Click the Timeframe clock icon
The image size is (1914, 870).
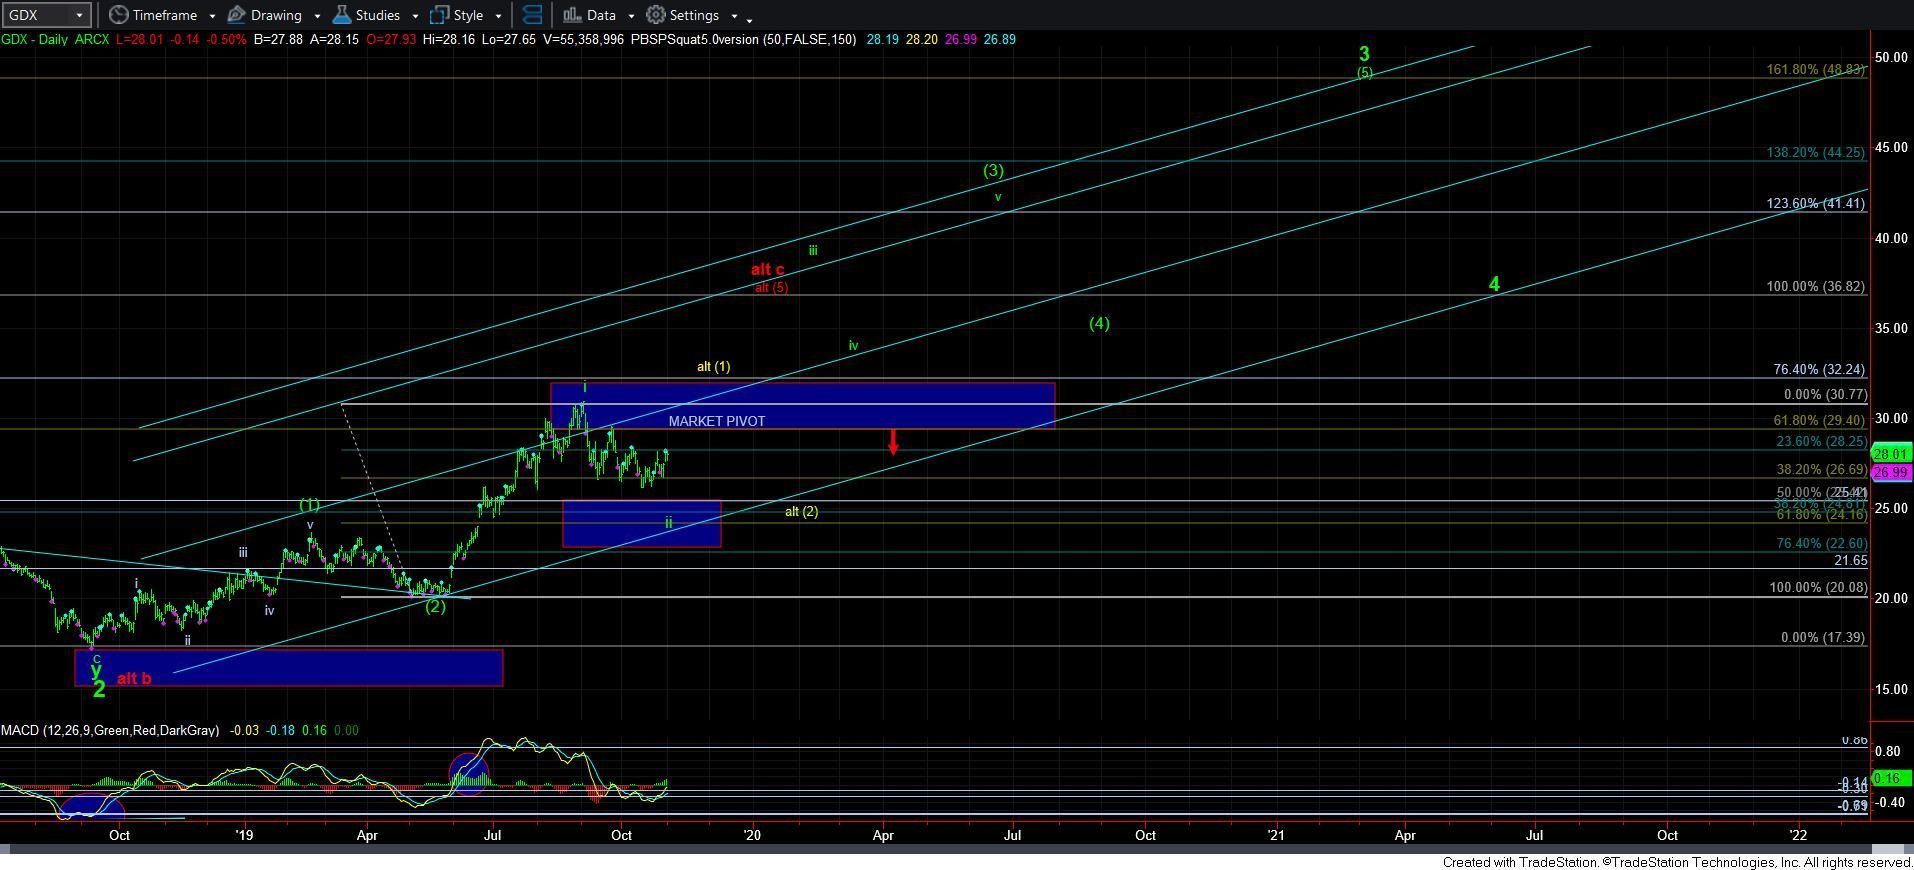118,15
